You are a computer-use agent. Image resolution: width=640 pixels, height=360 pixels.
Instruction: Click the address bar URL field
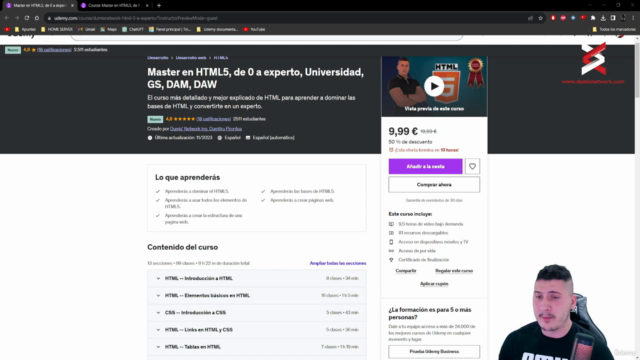click(x=286, y=18)
